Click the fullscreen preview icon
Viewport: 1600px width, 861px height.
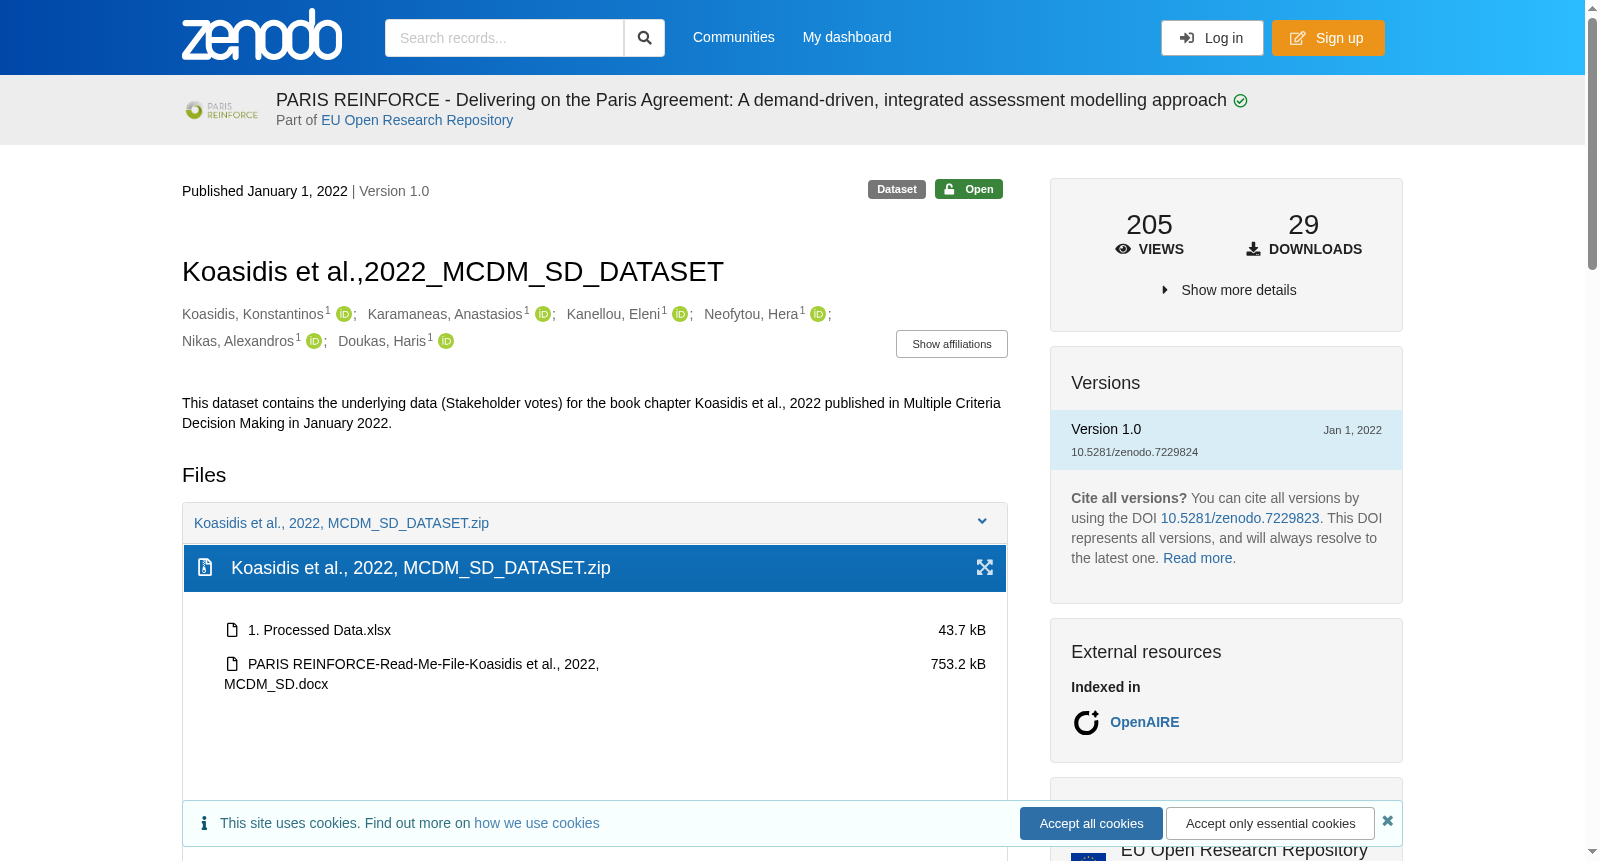[x=985, y=568]
